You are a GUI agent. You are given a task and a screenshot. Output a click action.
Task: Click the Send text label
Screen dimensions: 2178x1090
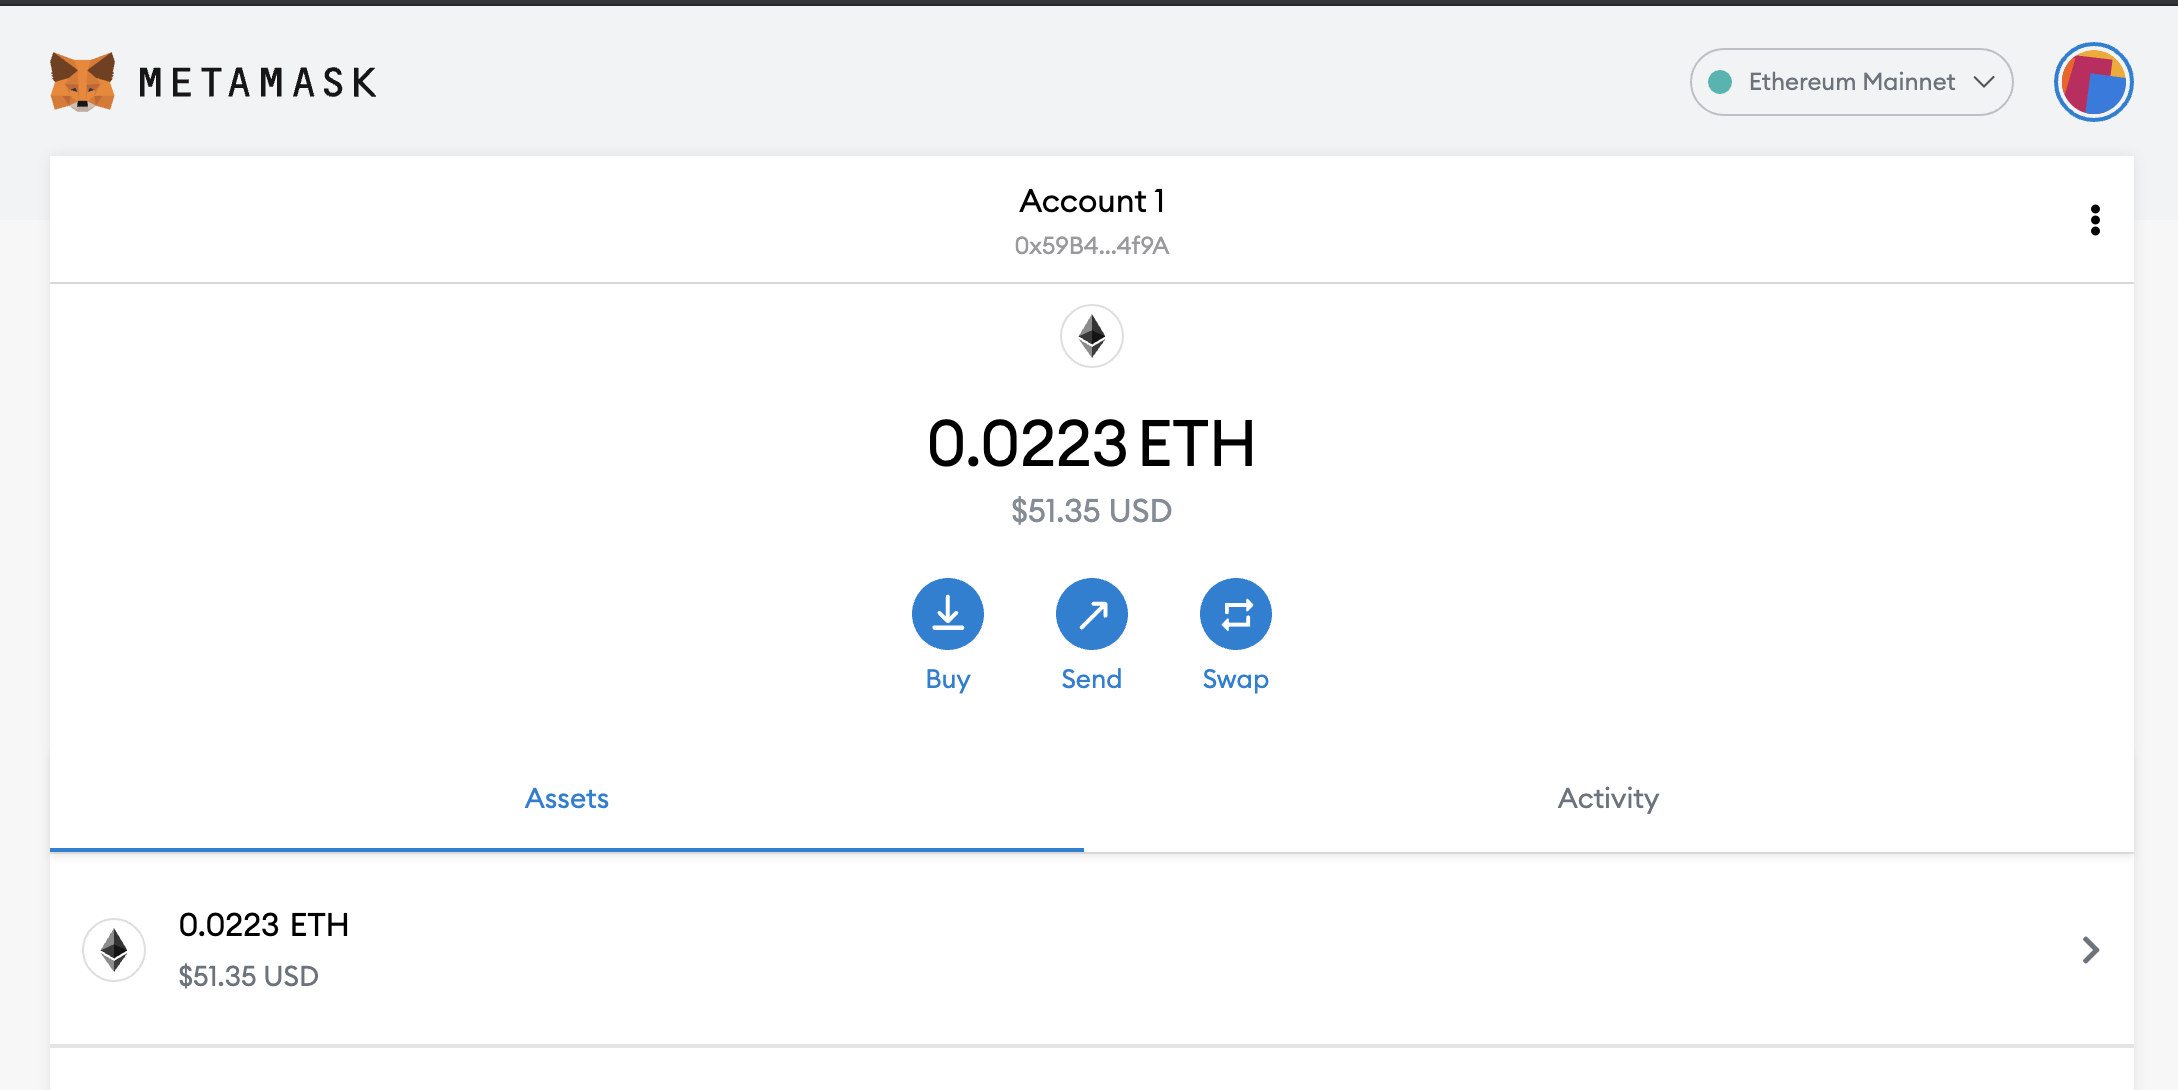click(x=1091, y=679)
